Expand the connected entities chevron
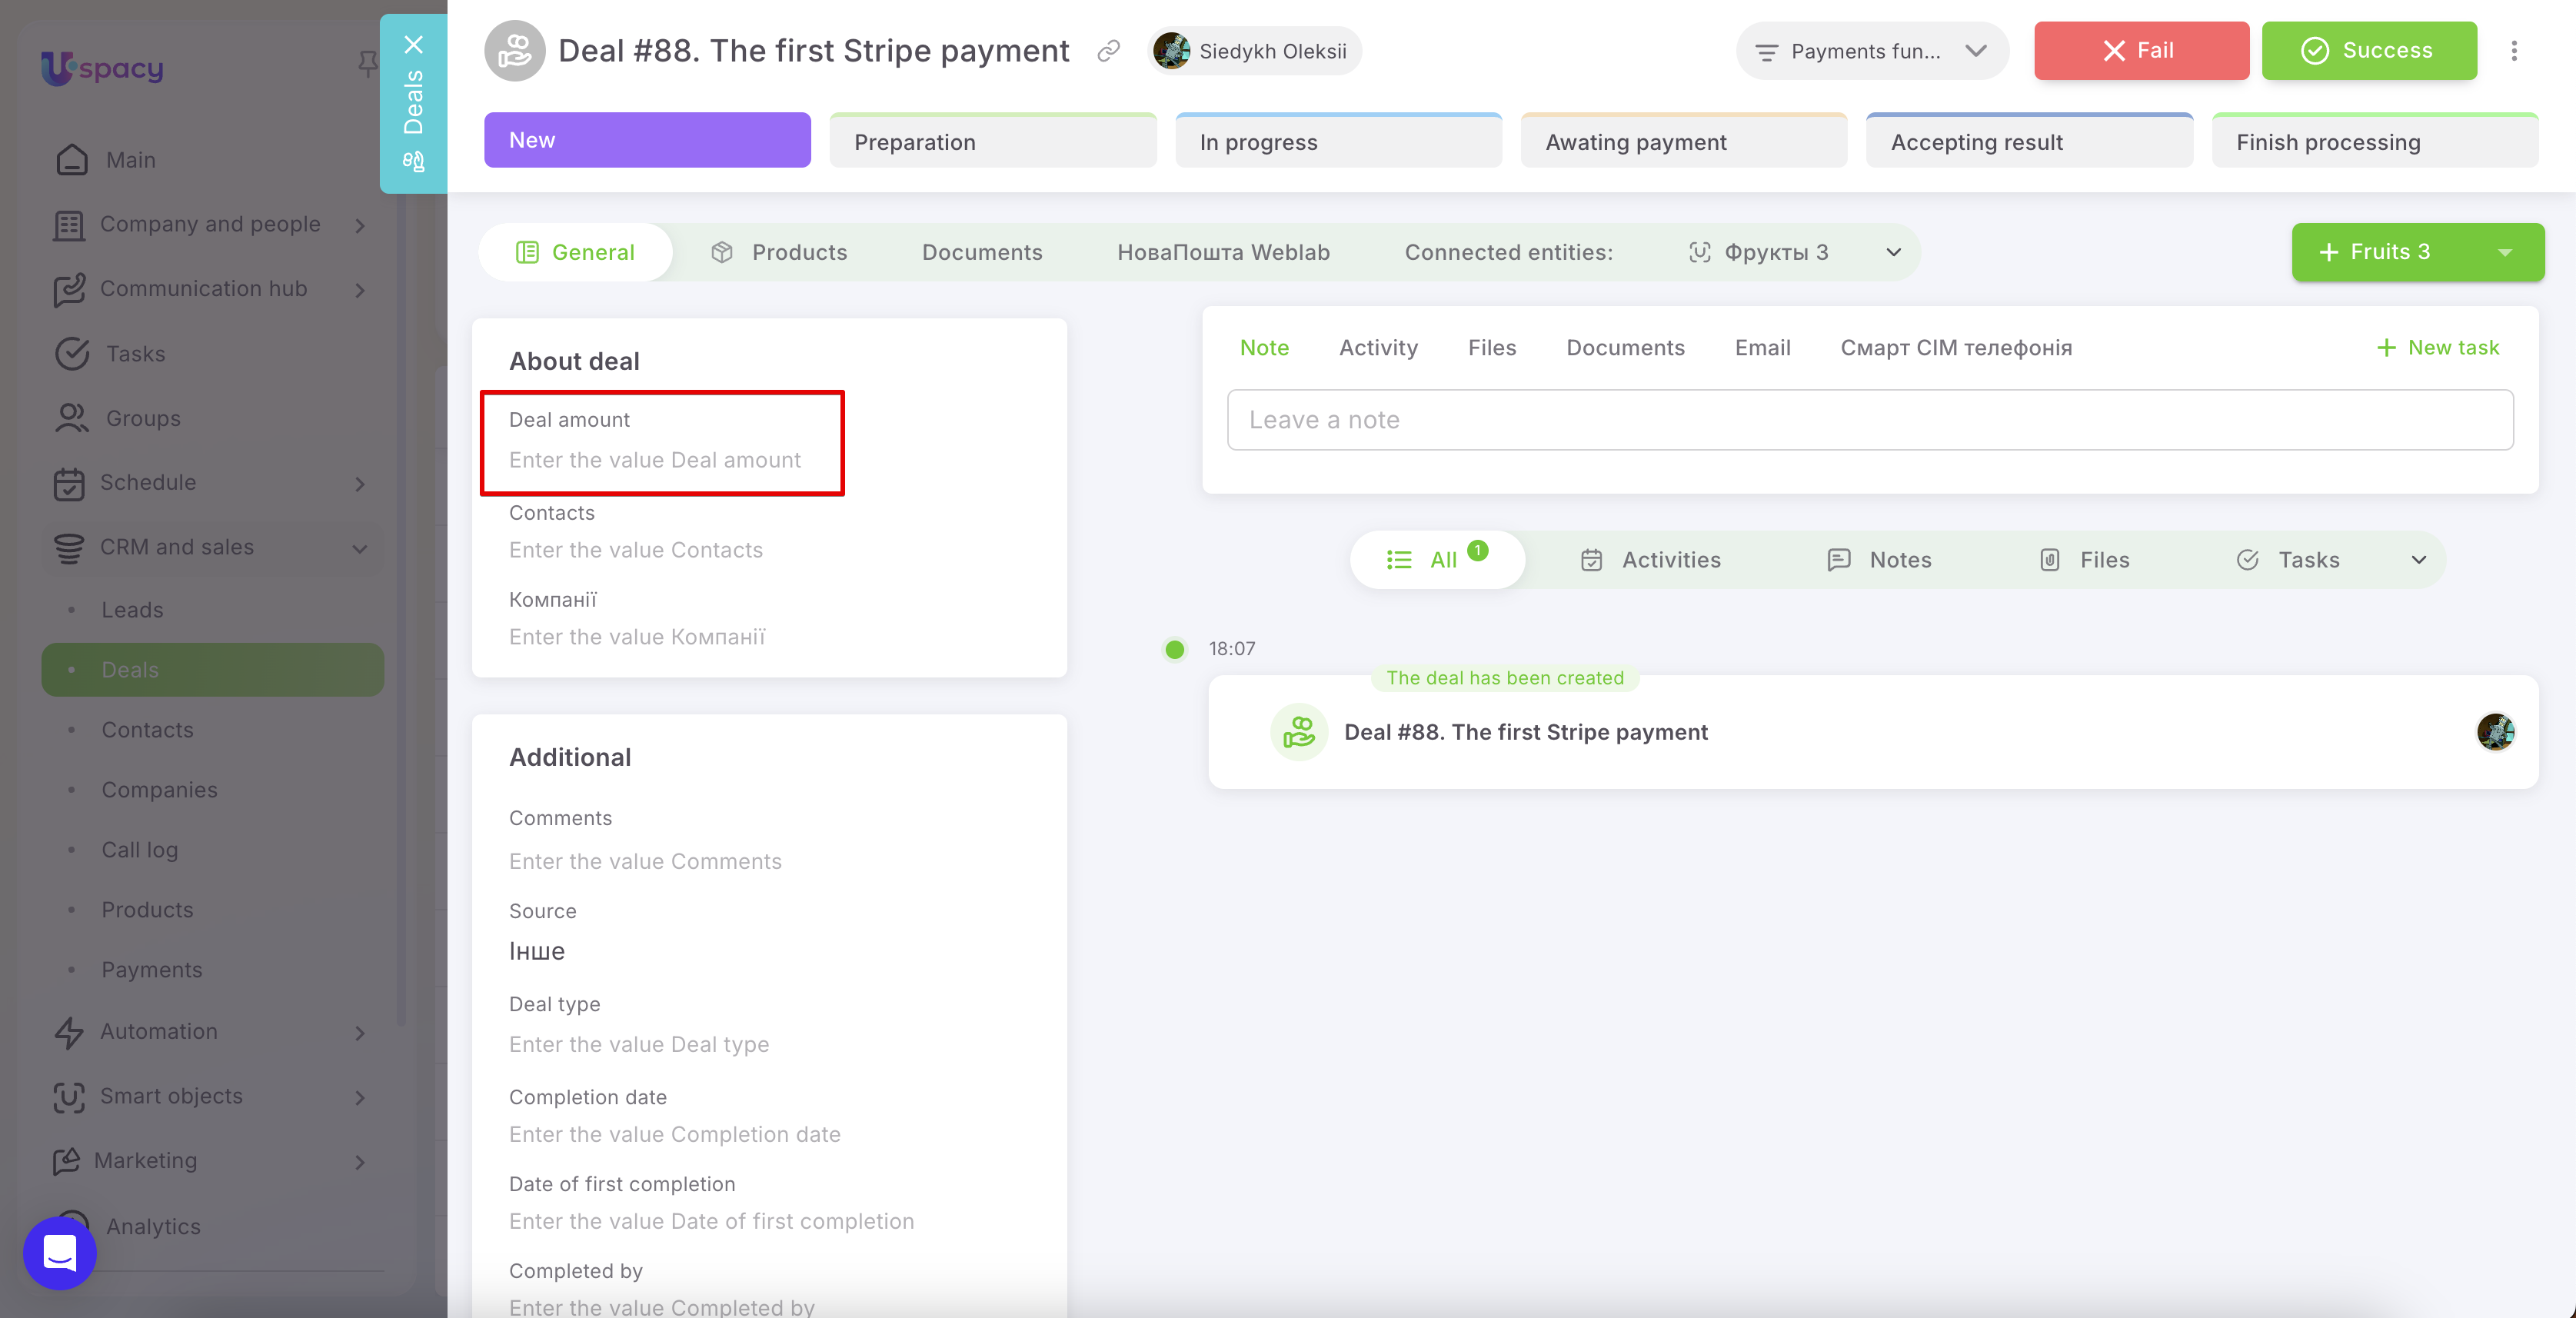 click(x=1893, y=252)
